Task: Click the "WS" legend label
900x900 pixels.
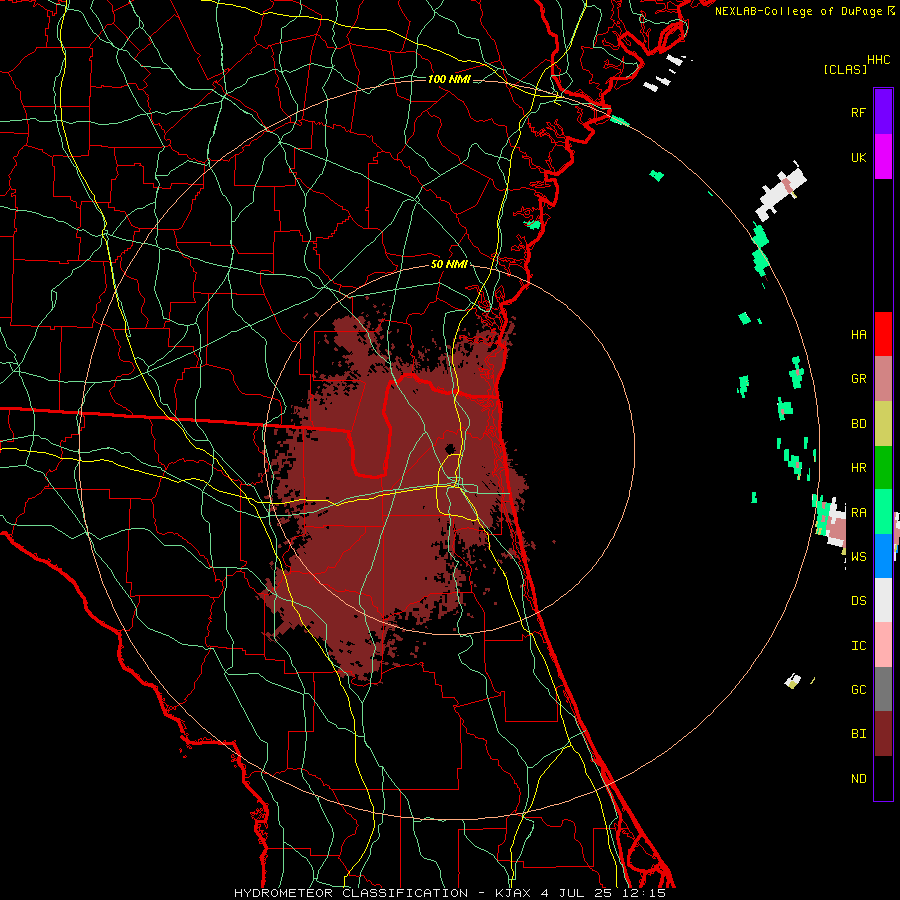Action: click(858, 556)
